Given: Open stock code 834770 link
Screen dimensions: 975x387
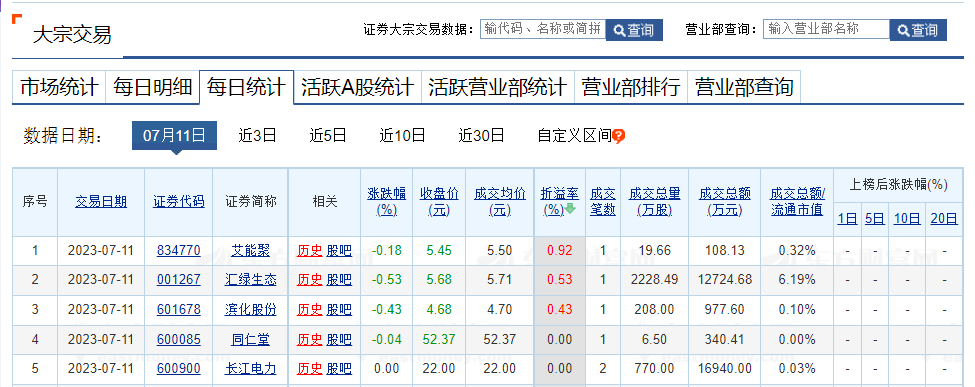Looking at the screenshot, I should point(178,251).
